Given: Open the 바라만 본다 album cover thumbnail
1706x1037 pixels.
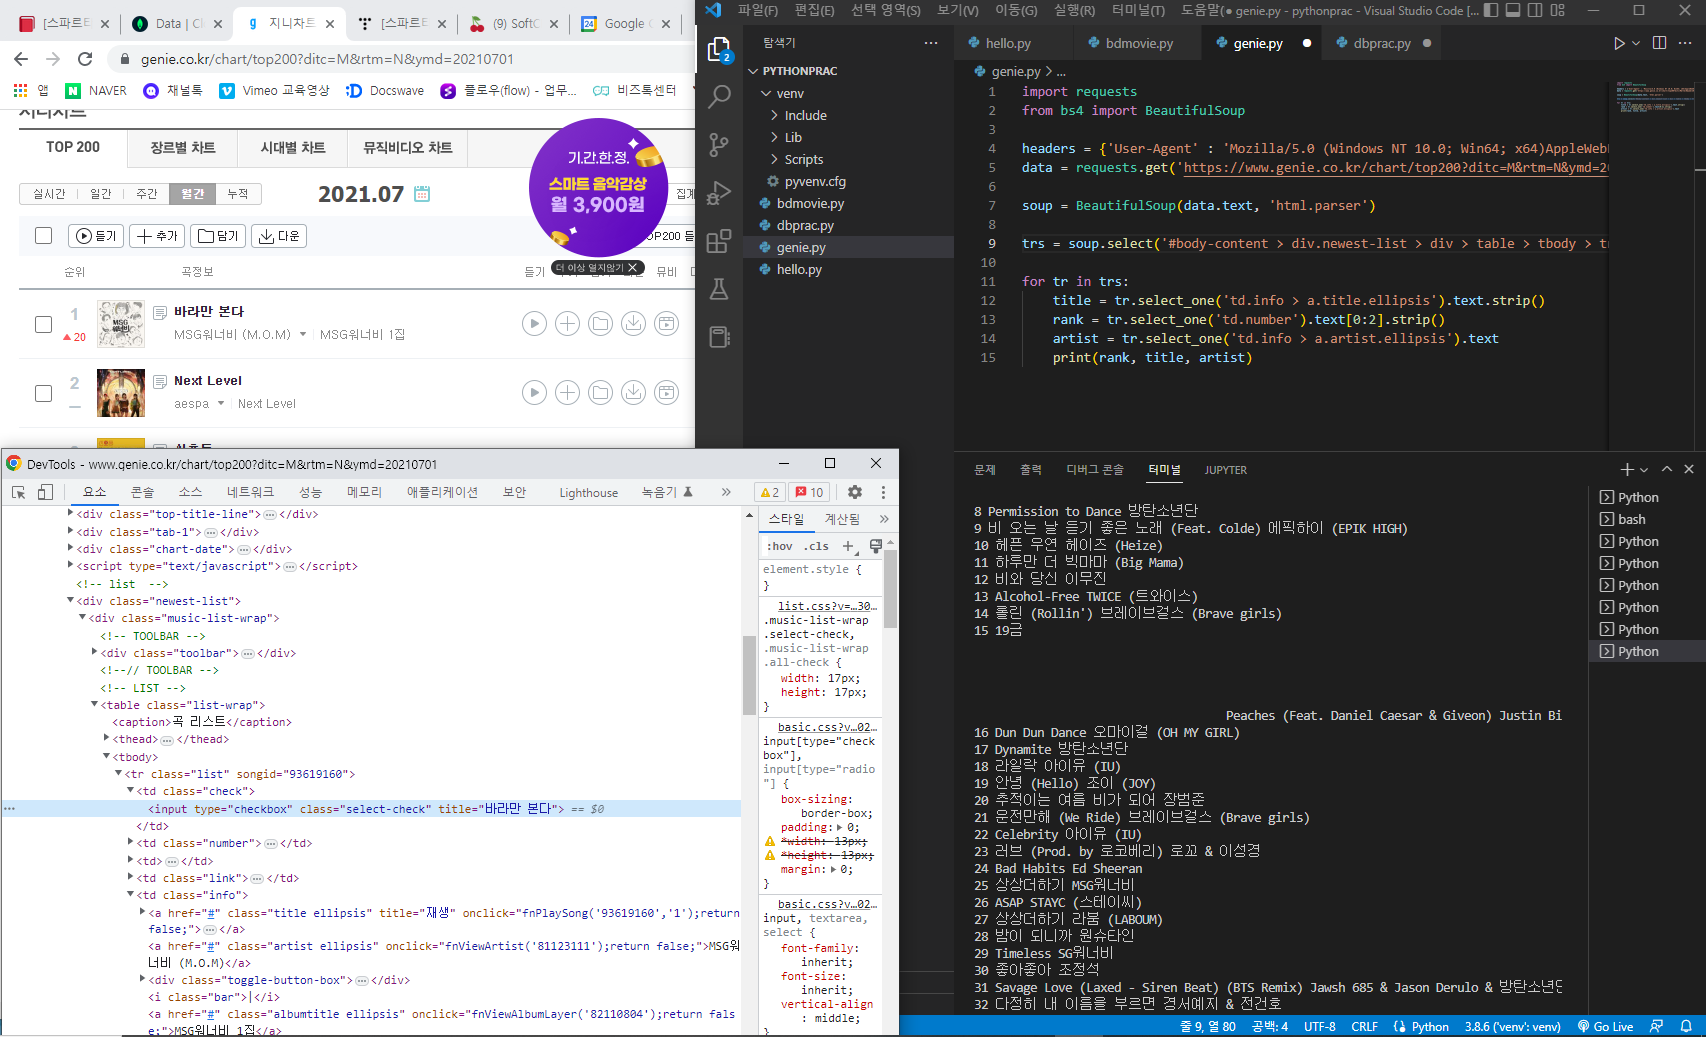Looking at the screenshot, I should [121, 324].
